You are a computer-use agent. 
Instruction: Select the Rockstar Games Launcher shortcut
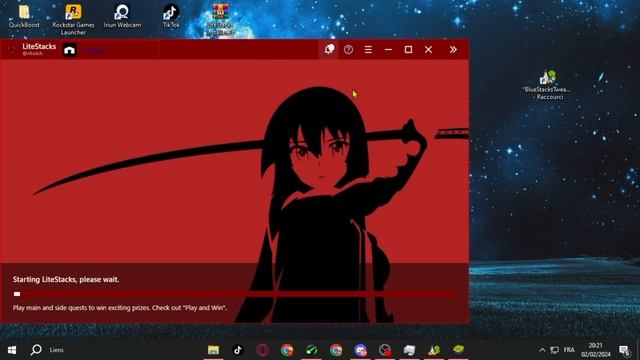tap(73, 20)
